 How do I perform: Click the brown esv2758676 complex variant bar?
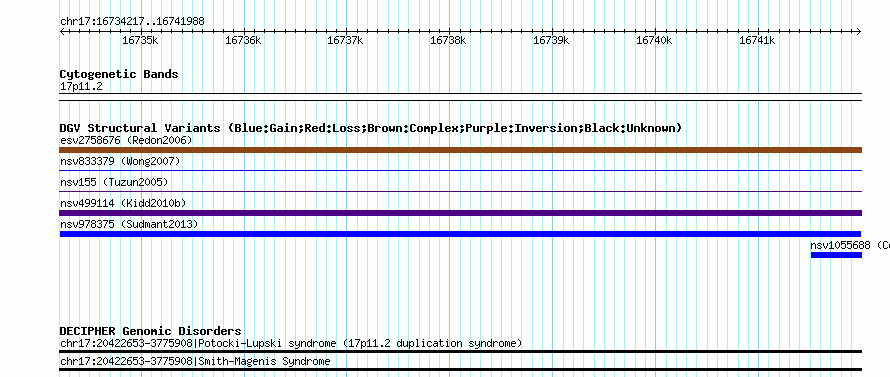point(461,150)
